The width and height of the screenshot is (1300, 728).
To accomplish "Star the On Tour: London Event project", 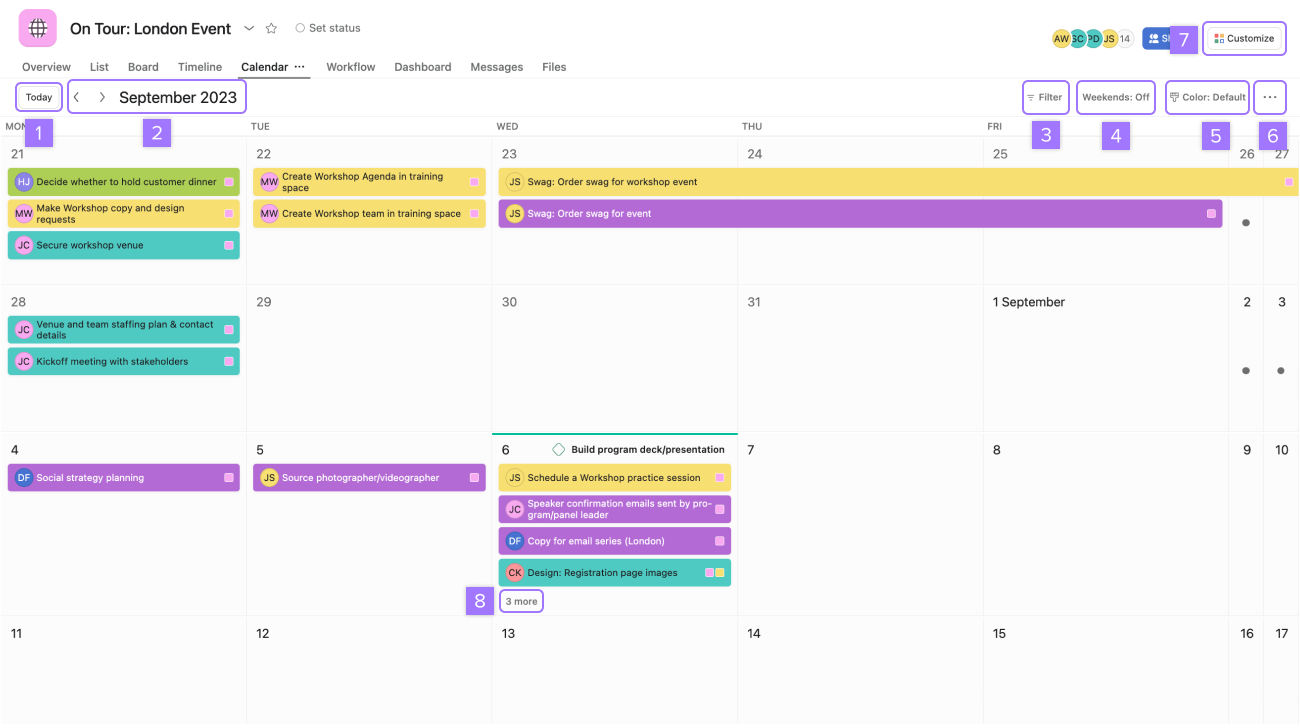I will [x=270, y=28].
